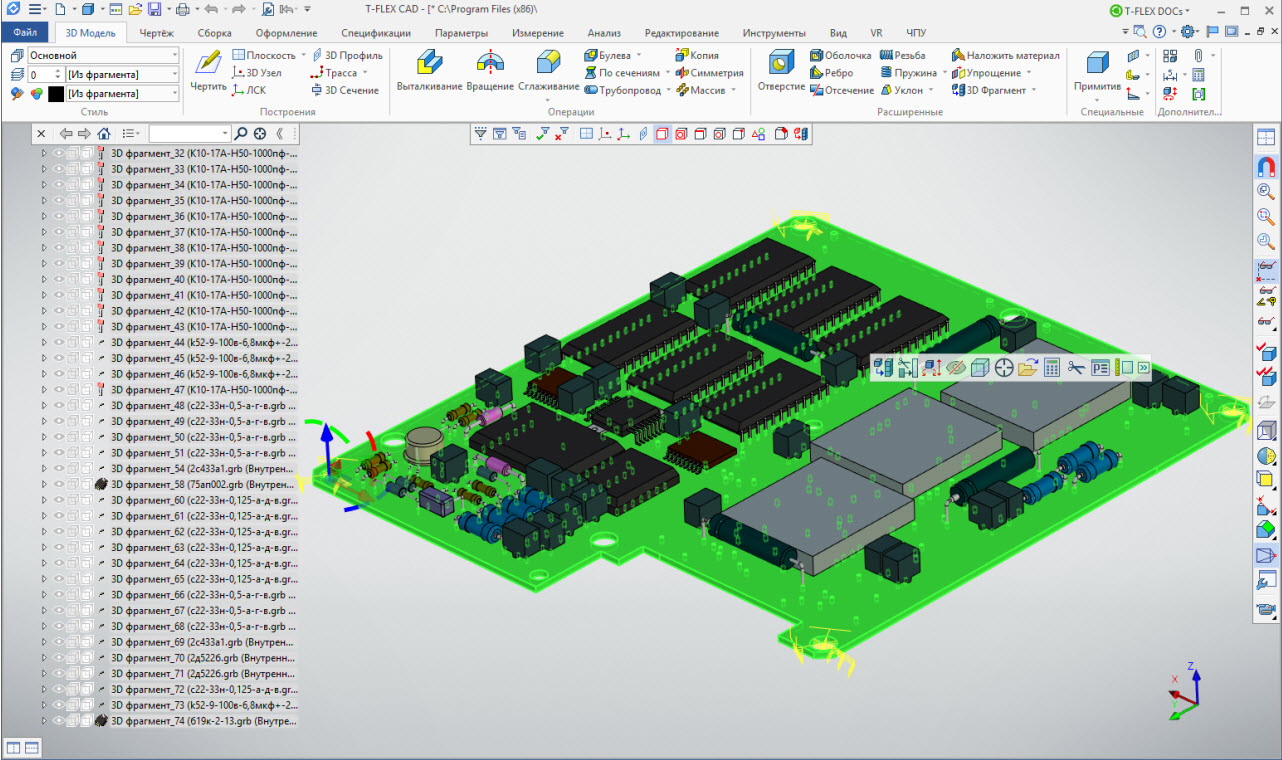The height and width of the screenshot is (760, 1282).
Task: Hide 3D фрагмент_40 using eye icon
Action: click(59, 279)
